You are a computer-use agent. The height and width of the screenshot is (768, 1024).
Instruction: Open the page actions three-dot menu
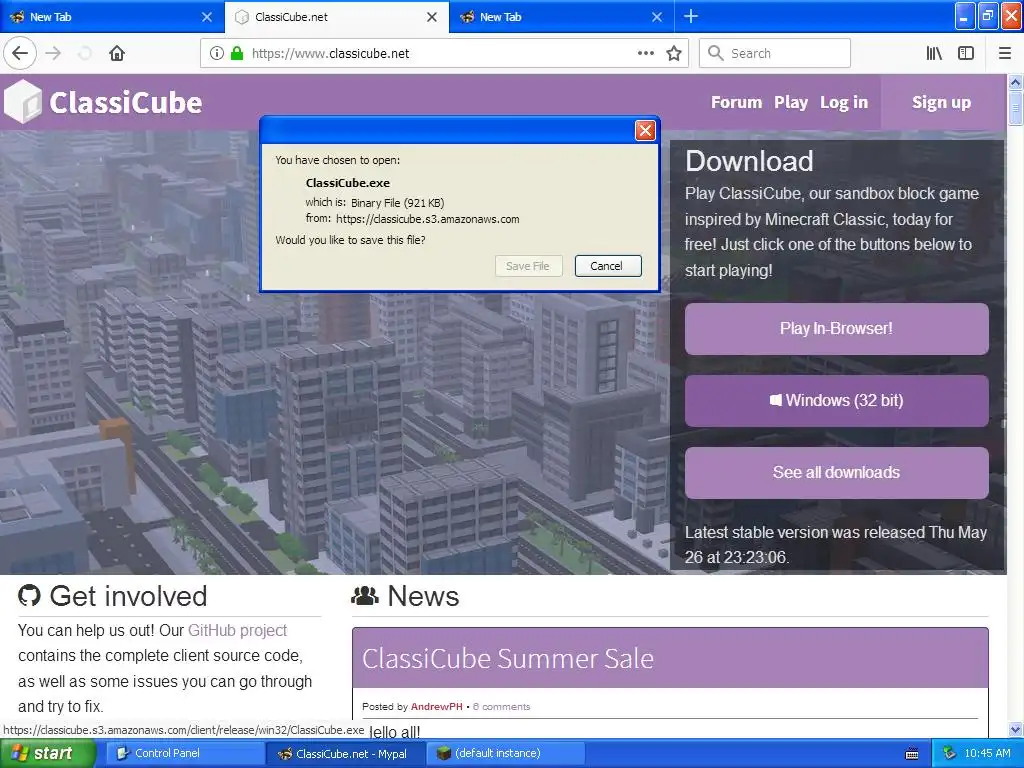[x=646, y=53]
